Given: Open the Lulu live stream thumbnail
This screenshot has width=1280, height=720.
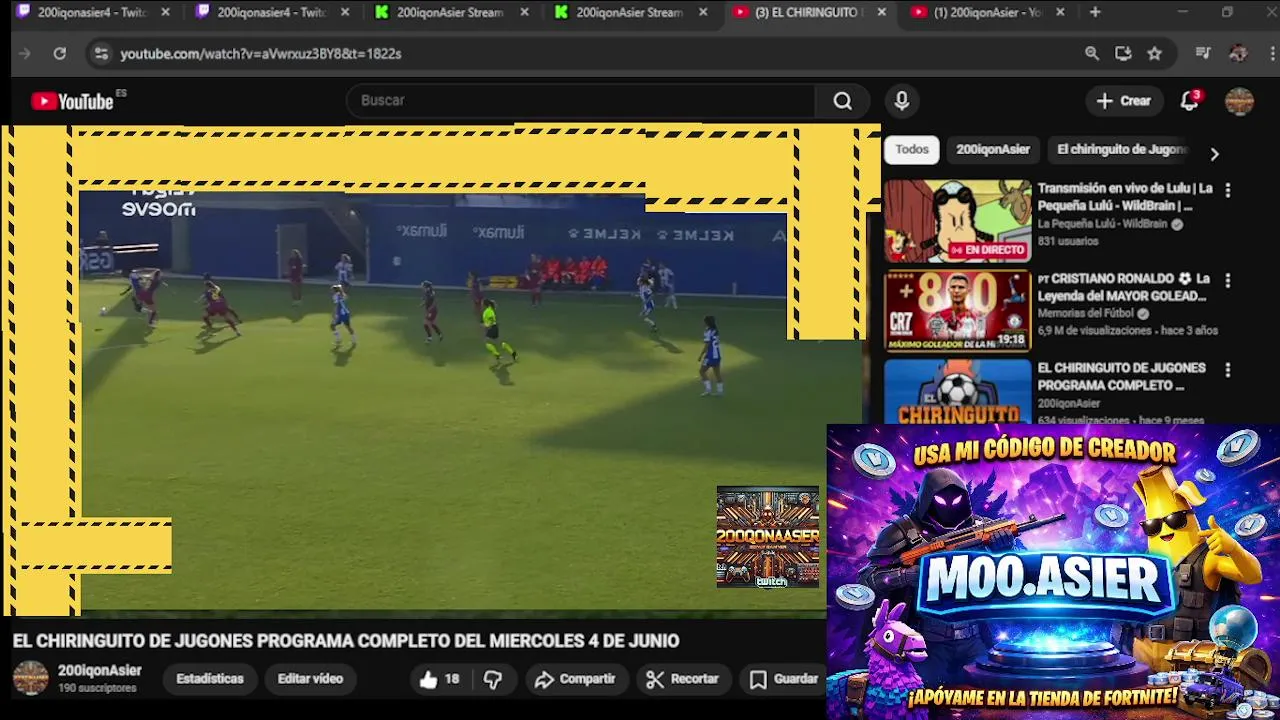Looking at the screenshot, I should point(957,221).
